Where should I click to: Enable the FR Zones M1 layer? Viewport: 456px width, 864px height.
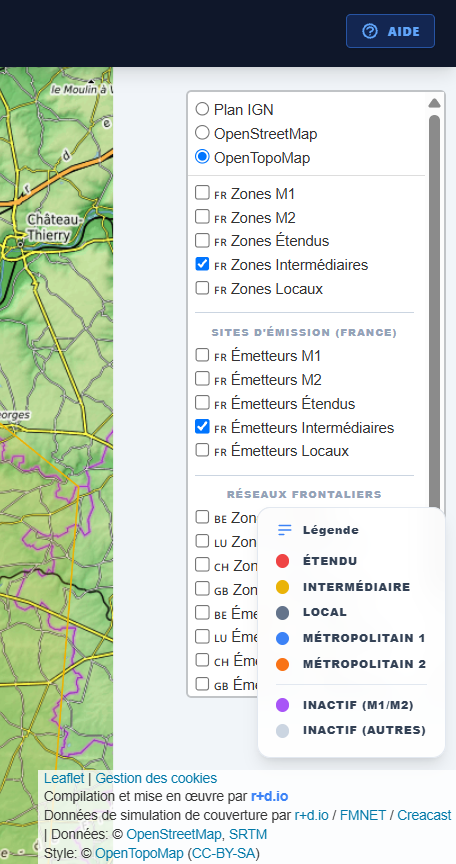(203, 193)
